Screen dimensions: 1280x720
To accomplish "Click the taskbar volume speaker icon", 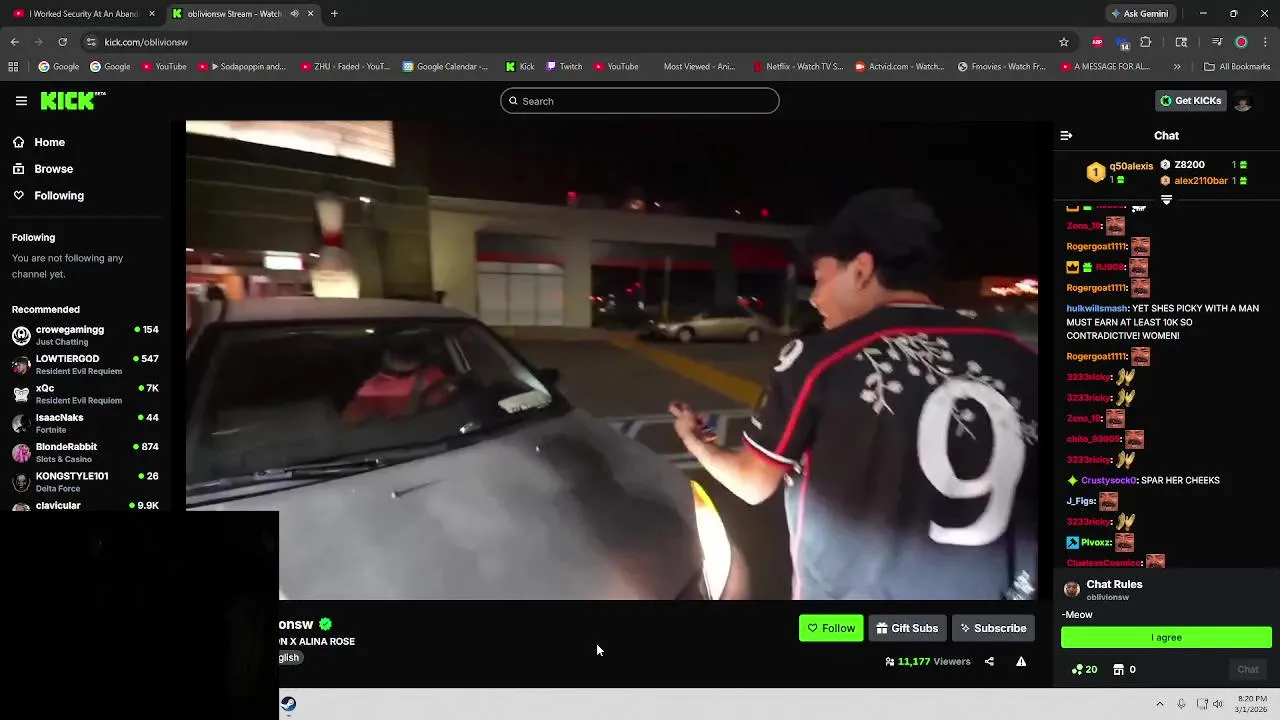I will (1218, 704).
